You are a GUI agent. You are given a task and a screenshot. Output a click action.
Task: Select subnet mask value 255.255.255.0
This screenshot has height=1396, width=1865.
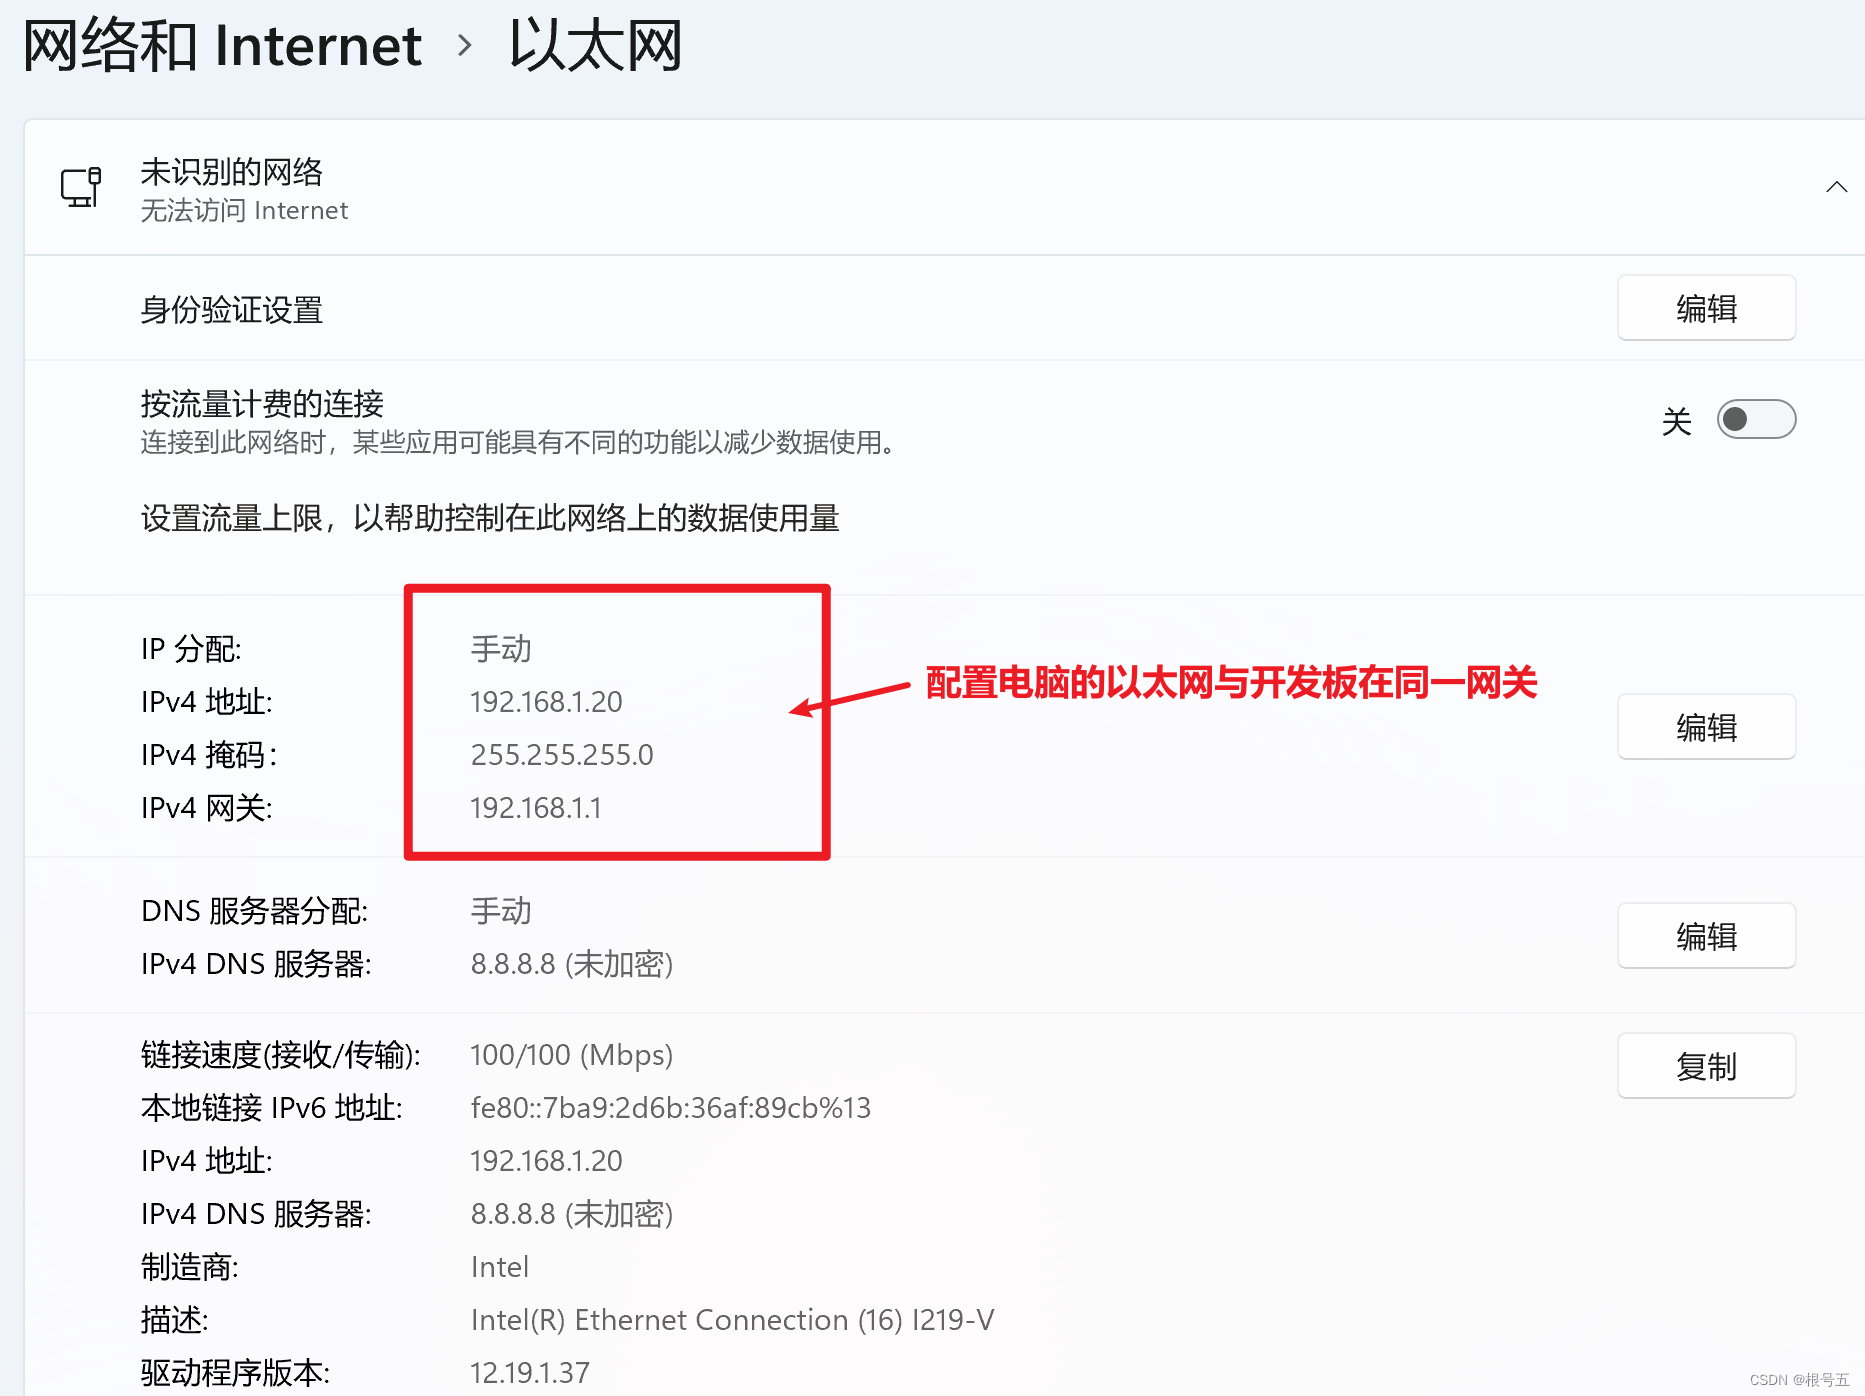coord(562,755)
